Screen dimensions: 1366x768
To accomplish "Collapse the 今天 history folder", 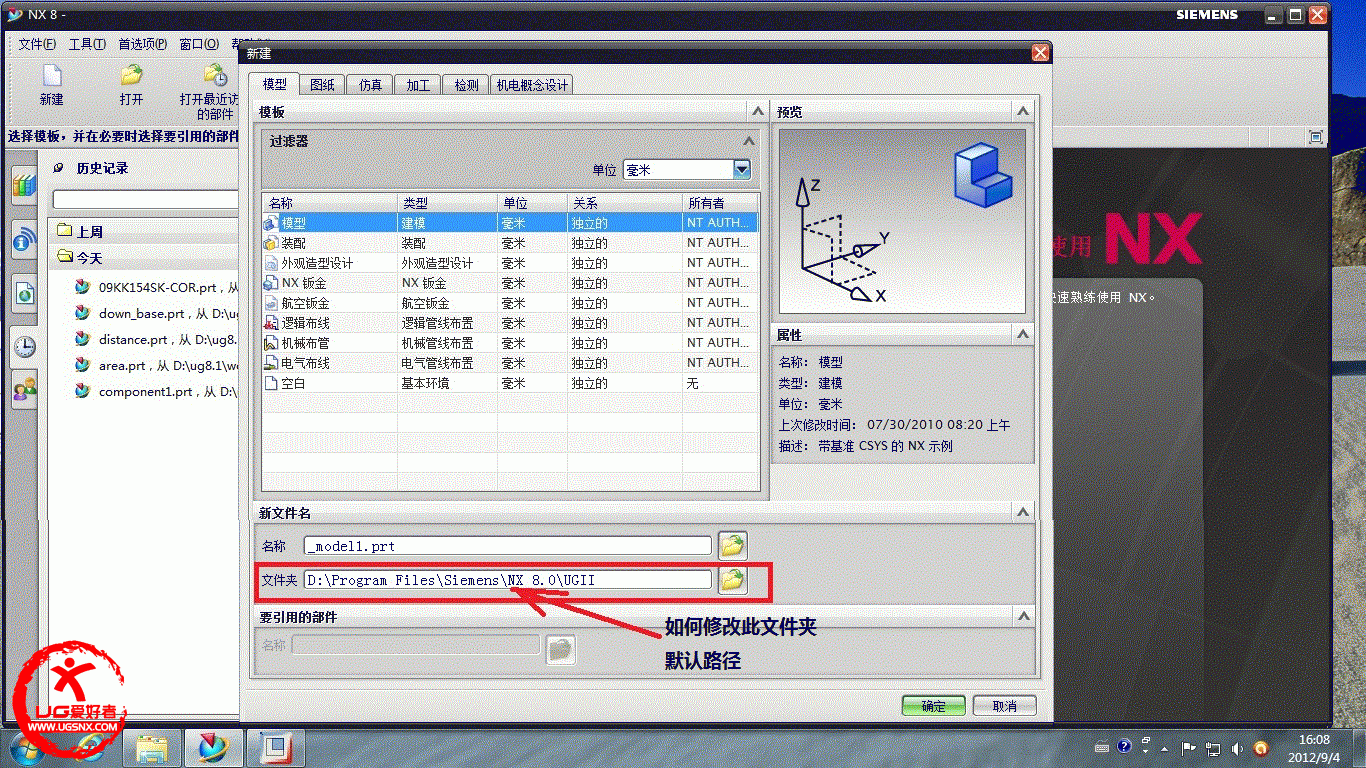I will (x=80, y=258).
